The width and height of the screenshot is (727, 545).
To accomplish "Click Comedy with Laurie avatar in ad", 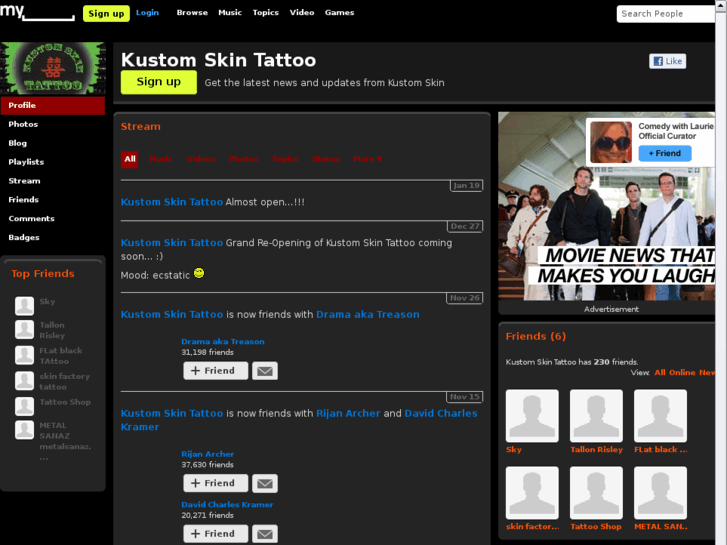I will (x=611, y=142).
